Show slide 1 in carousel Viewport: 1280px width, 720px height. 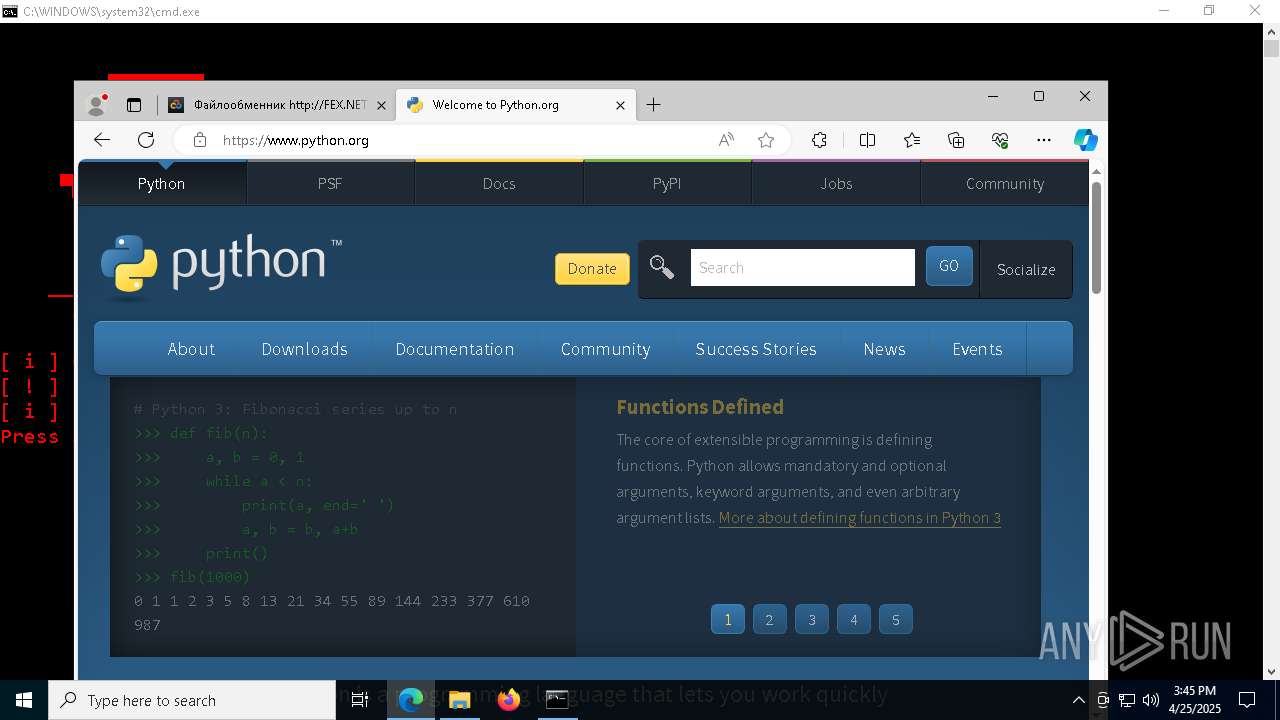point(727,619)
